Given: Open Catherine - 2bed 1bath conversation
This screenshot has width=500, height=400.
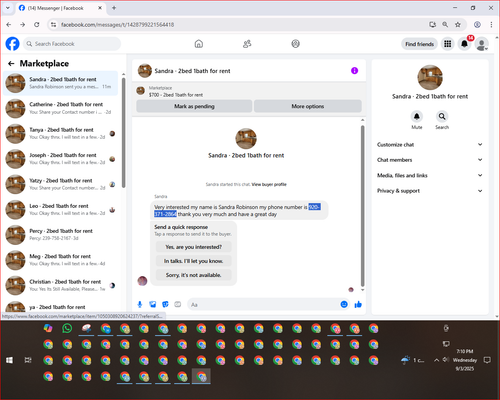Looking at the screenshot, I should [x=61, y=108].
